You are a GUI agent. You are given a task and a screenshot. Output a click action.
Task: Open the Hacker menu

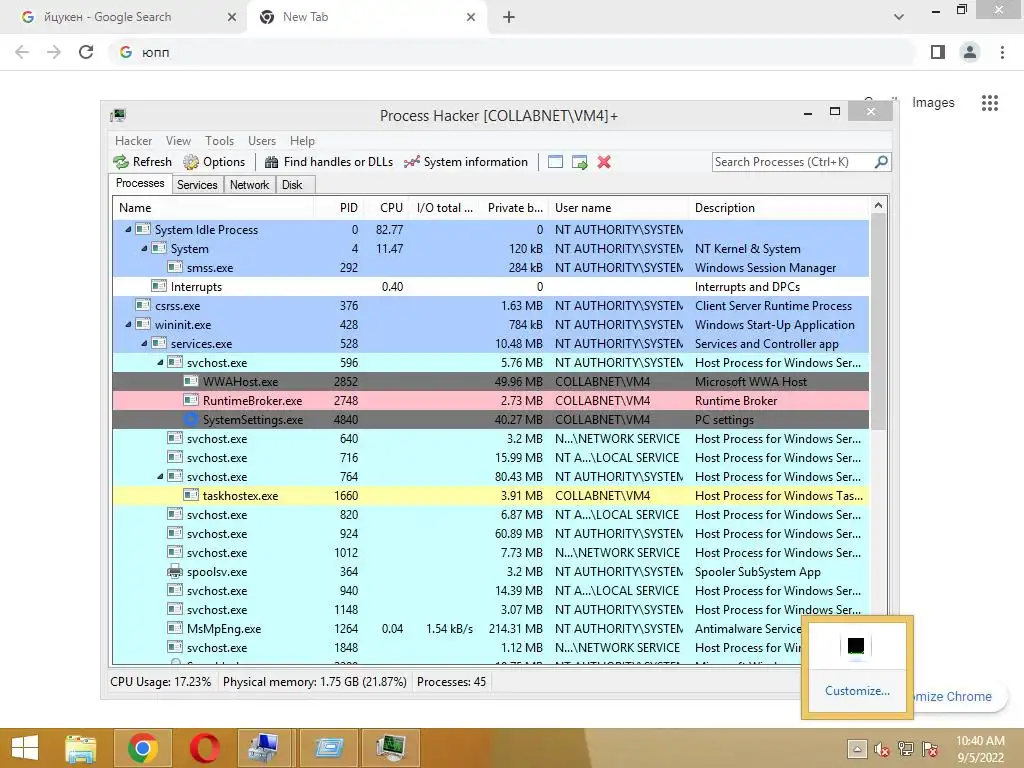133,140
